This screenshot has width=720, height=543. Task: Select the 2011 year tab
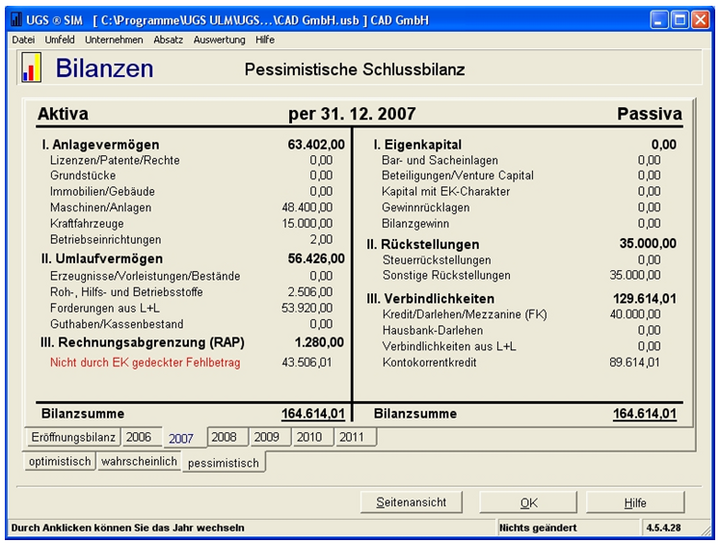[x=354, y=437]
